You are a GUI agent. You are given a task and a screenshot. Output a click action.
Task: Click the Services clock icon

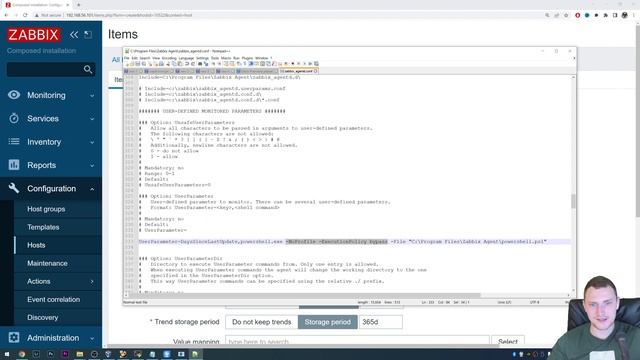click(x=13, y=118)
